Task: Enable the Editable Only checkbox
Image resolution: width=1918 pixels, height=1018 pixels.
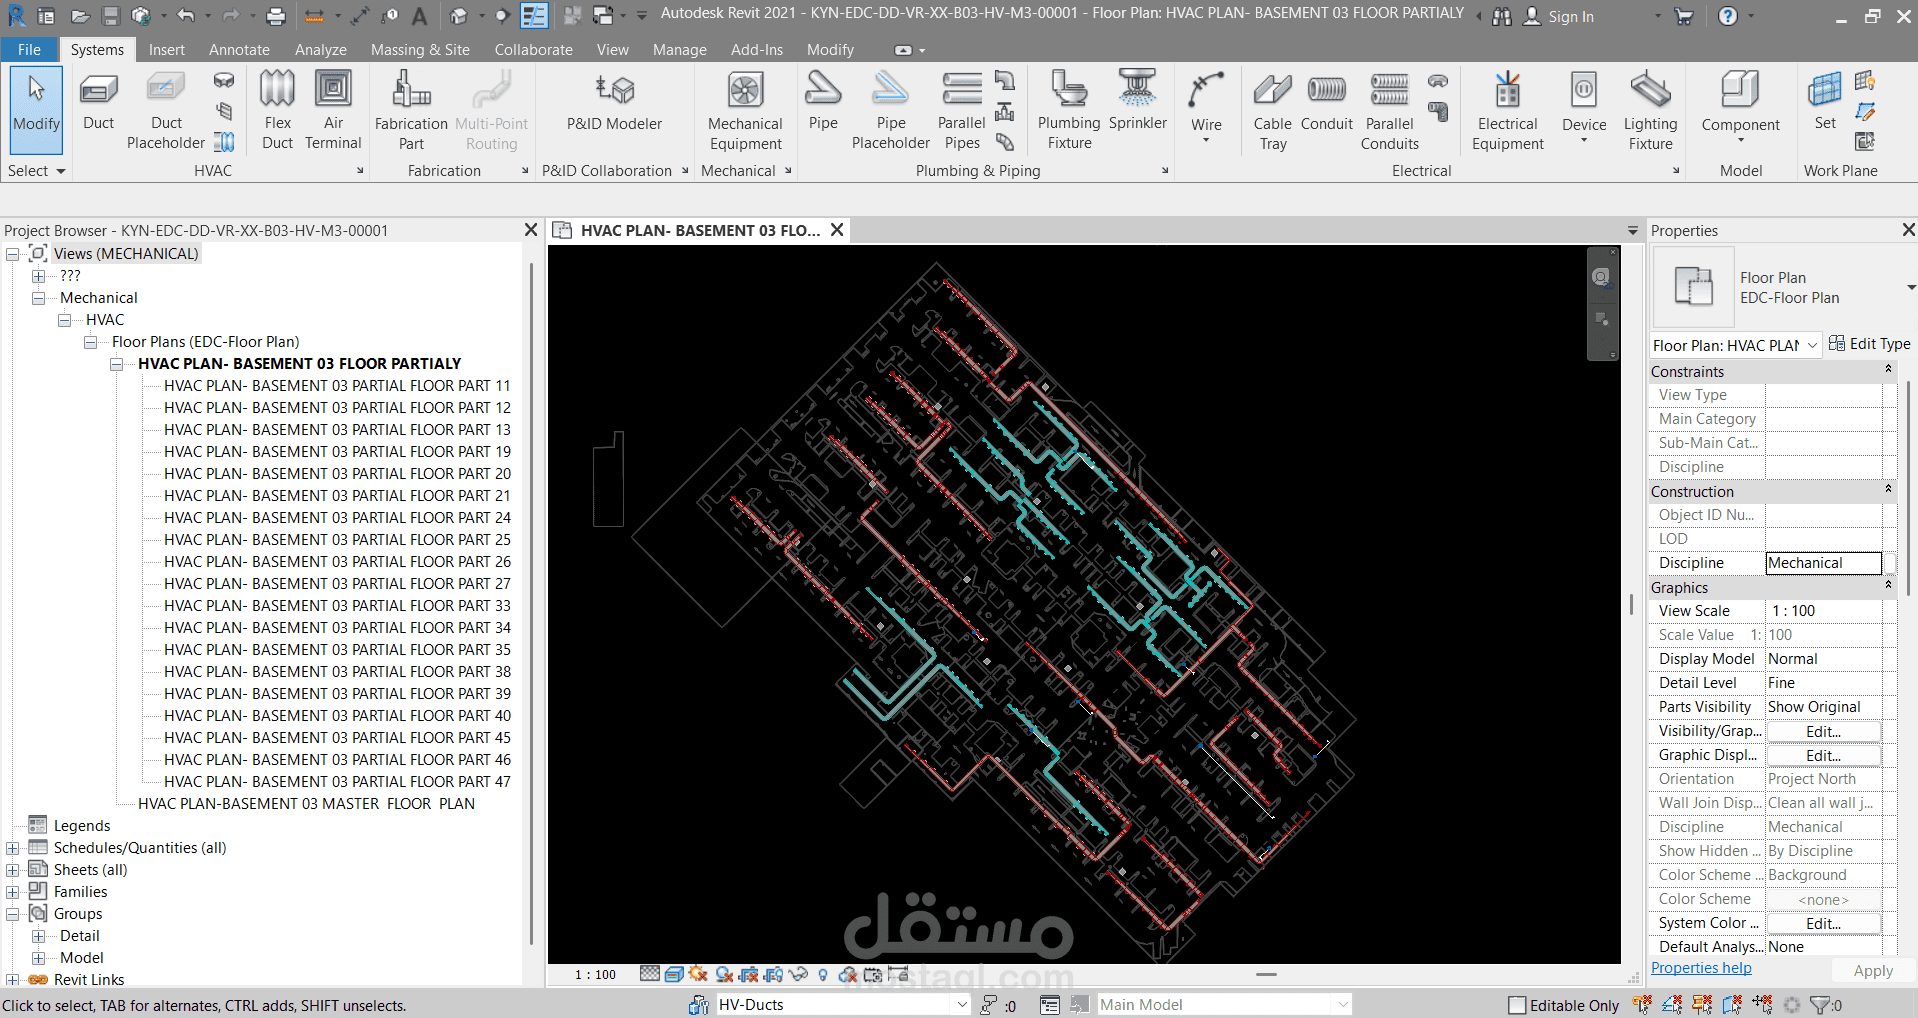Action: pyautogui.click(x=1517, y=1005)
